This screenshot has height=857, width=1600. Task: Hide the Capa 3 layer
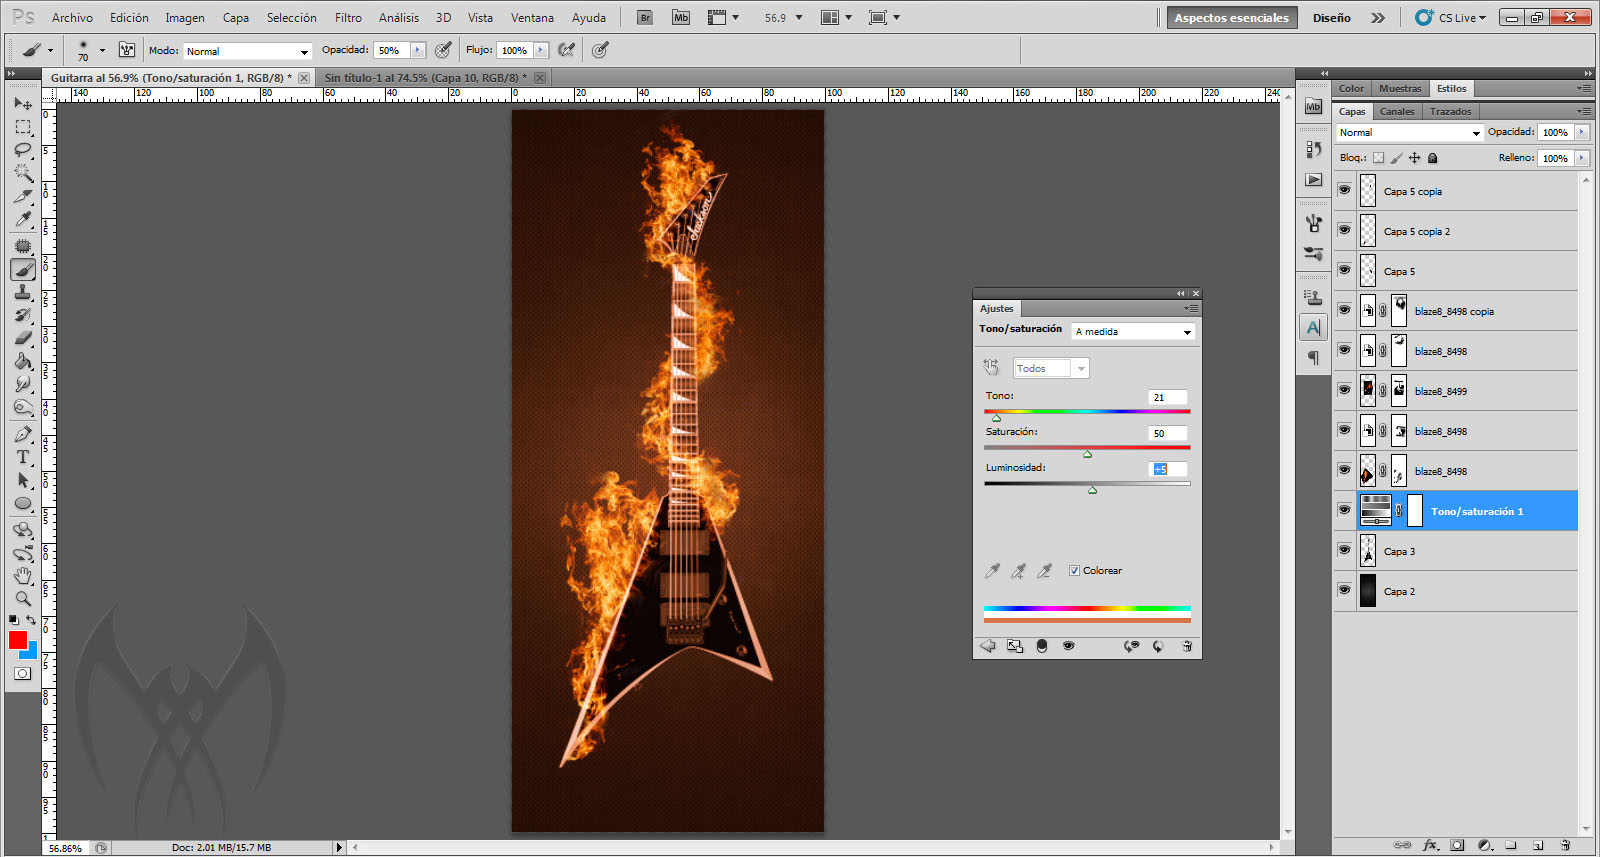pyautogui.click(x=1344, y=550)
